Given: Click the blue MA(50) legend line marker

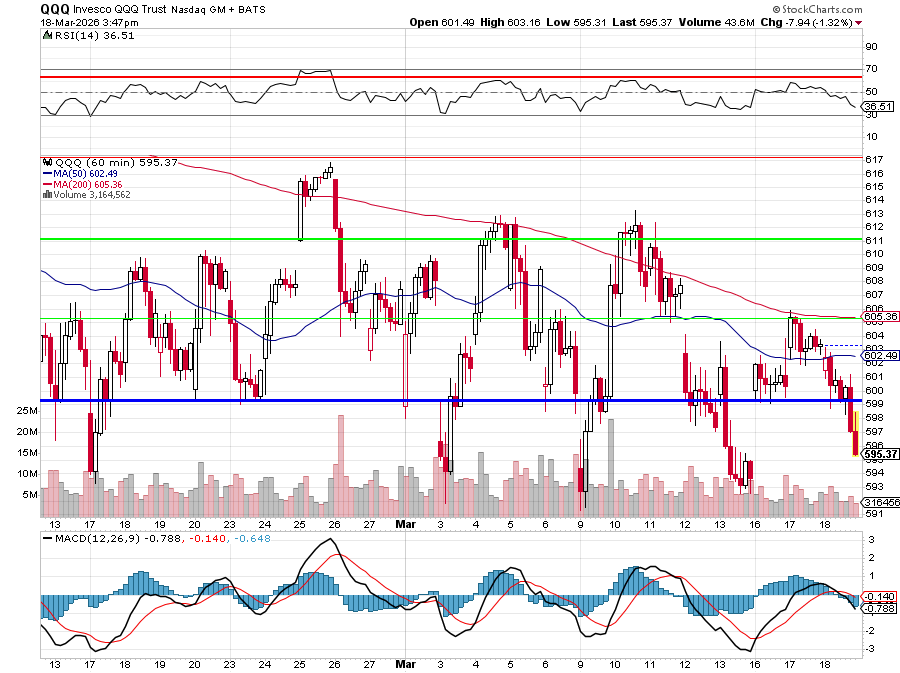Looking at the screenshot, I should click(47, 173).
